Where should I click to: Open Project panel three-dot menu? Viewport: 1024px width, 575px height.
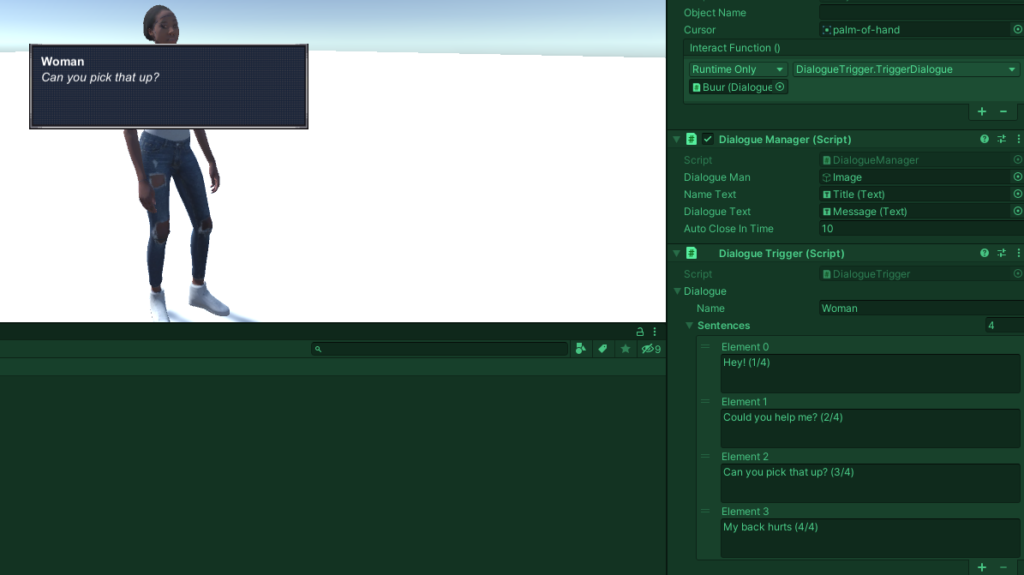pyautogui.click(x=655, y=331)
